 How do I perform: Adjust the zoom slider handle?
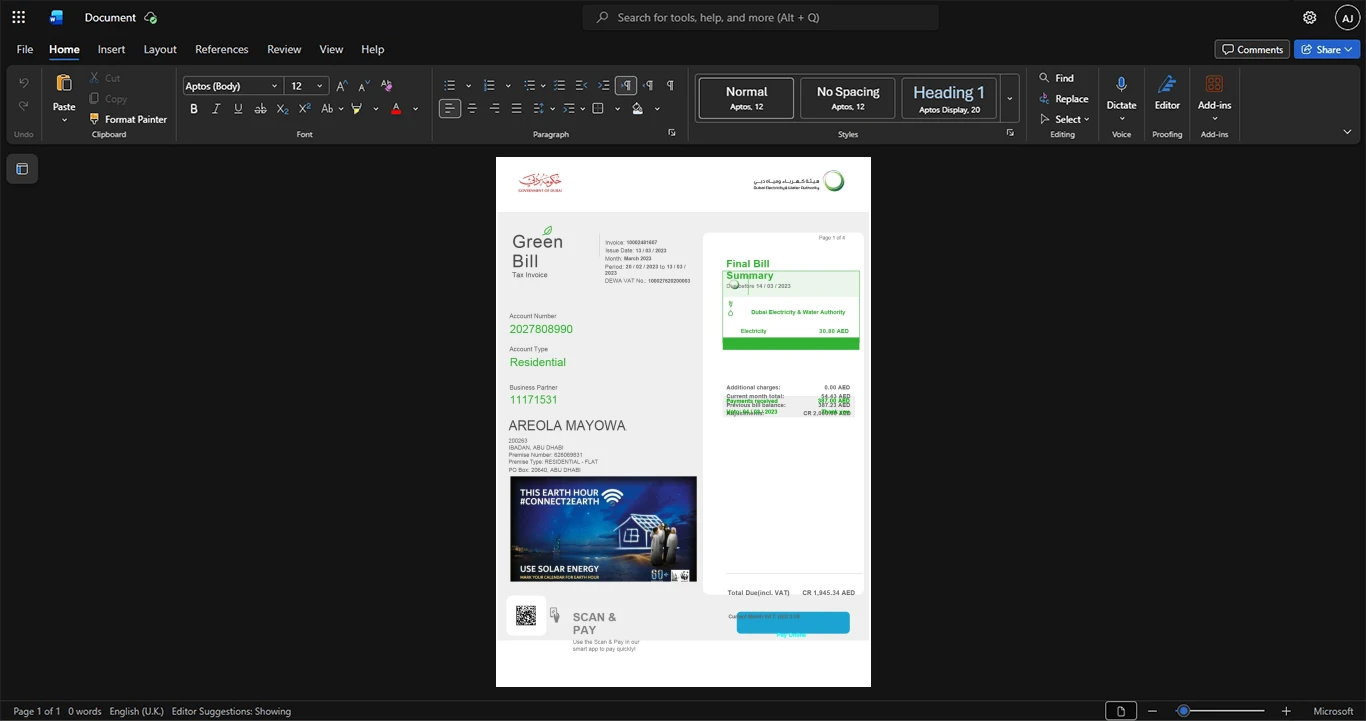coord(1183,711)
